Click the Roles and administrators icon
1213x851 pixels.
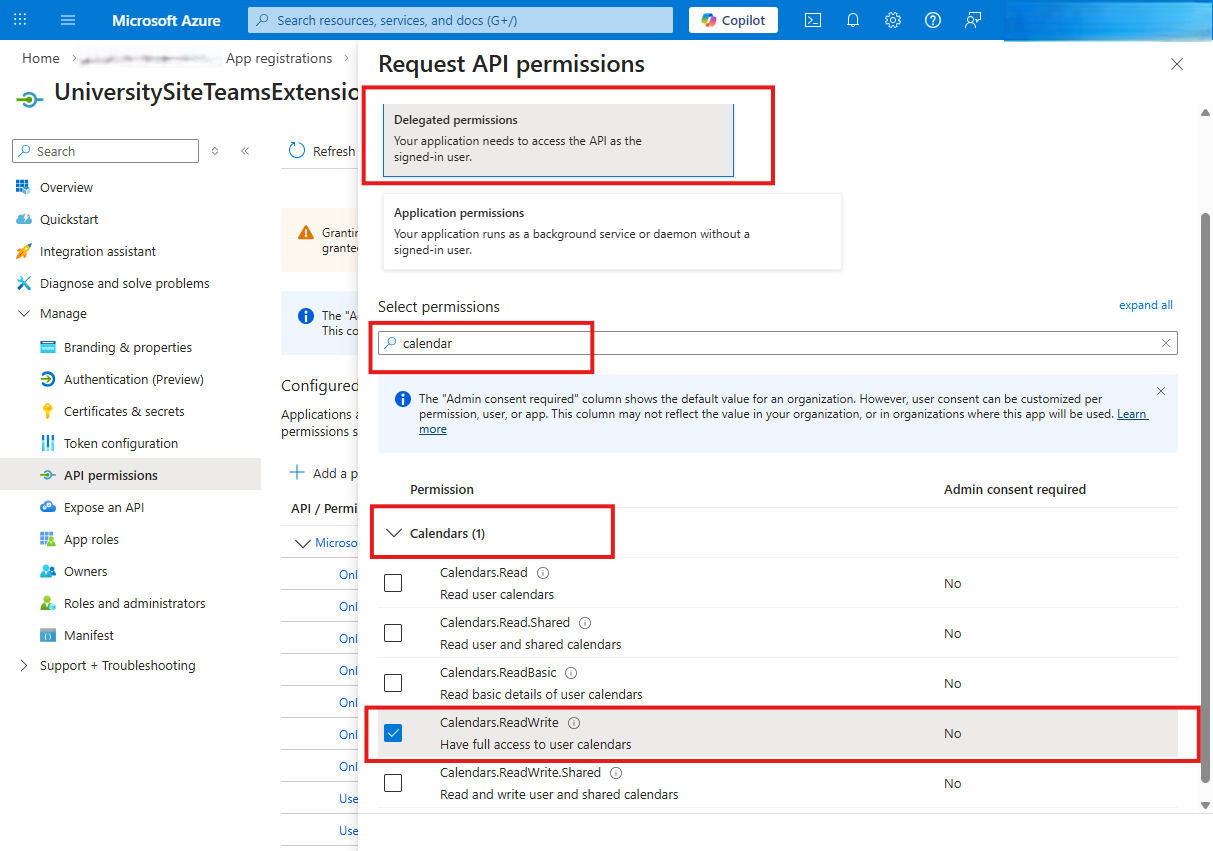coord(47,603)
